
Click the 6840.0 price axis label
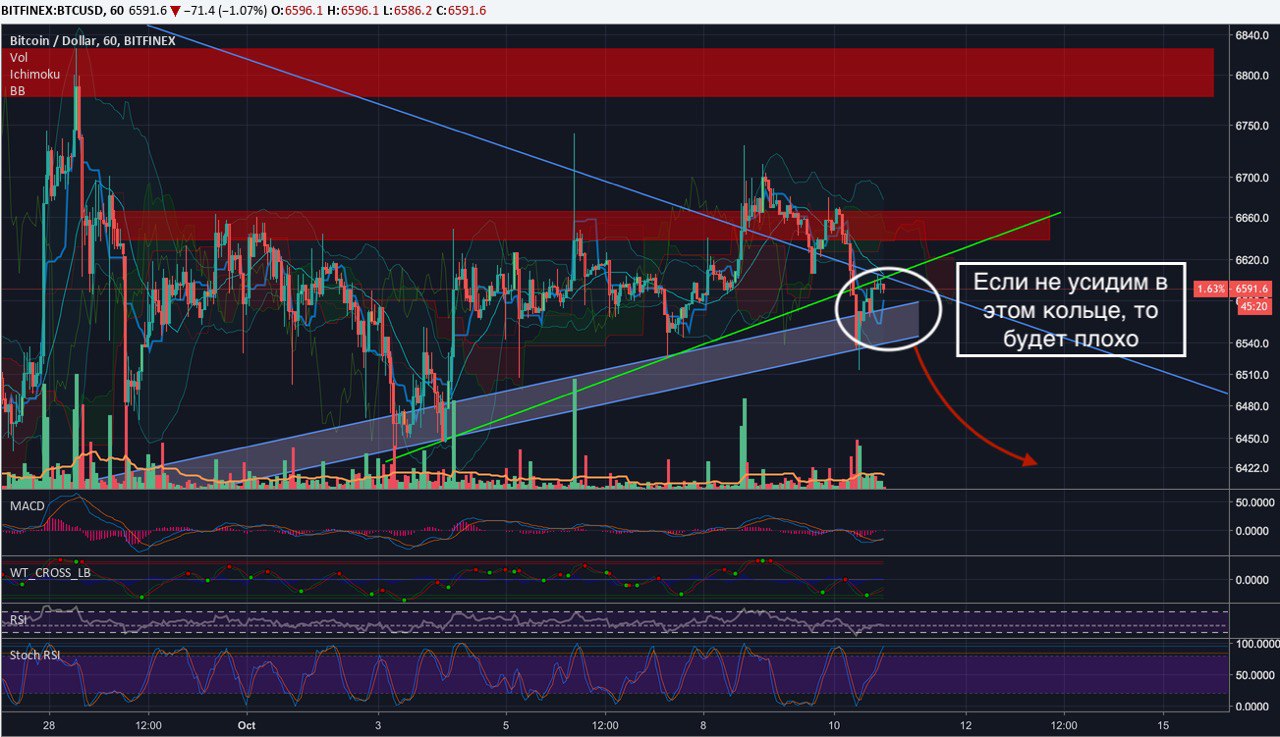coord(1254,35)
